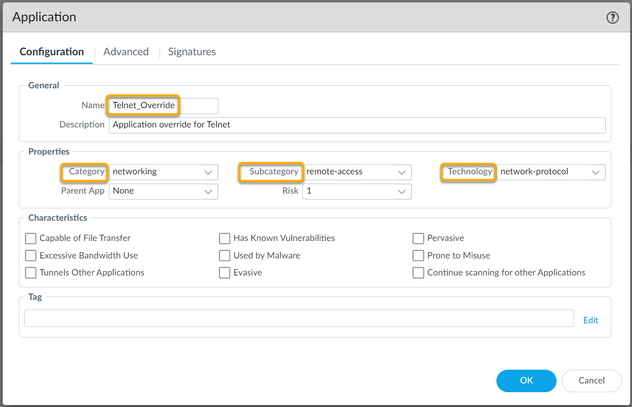The width and height of the screenshot is (632, 407).
Task: Select the Configuration tab
Action: (52, 52)
